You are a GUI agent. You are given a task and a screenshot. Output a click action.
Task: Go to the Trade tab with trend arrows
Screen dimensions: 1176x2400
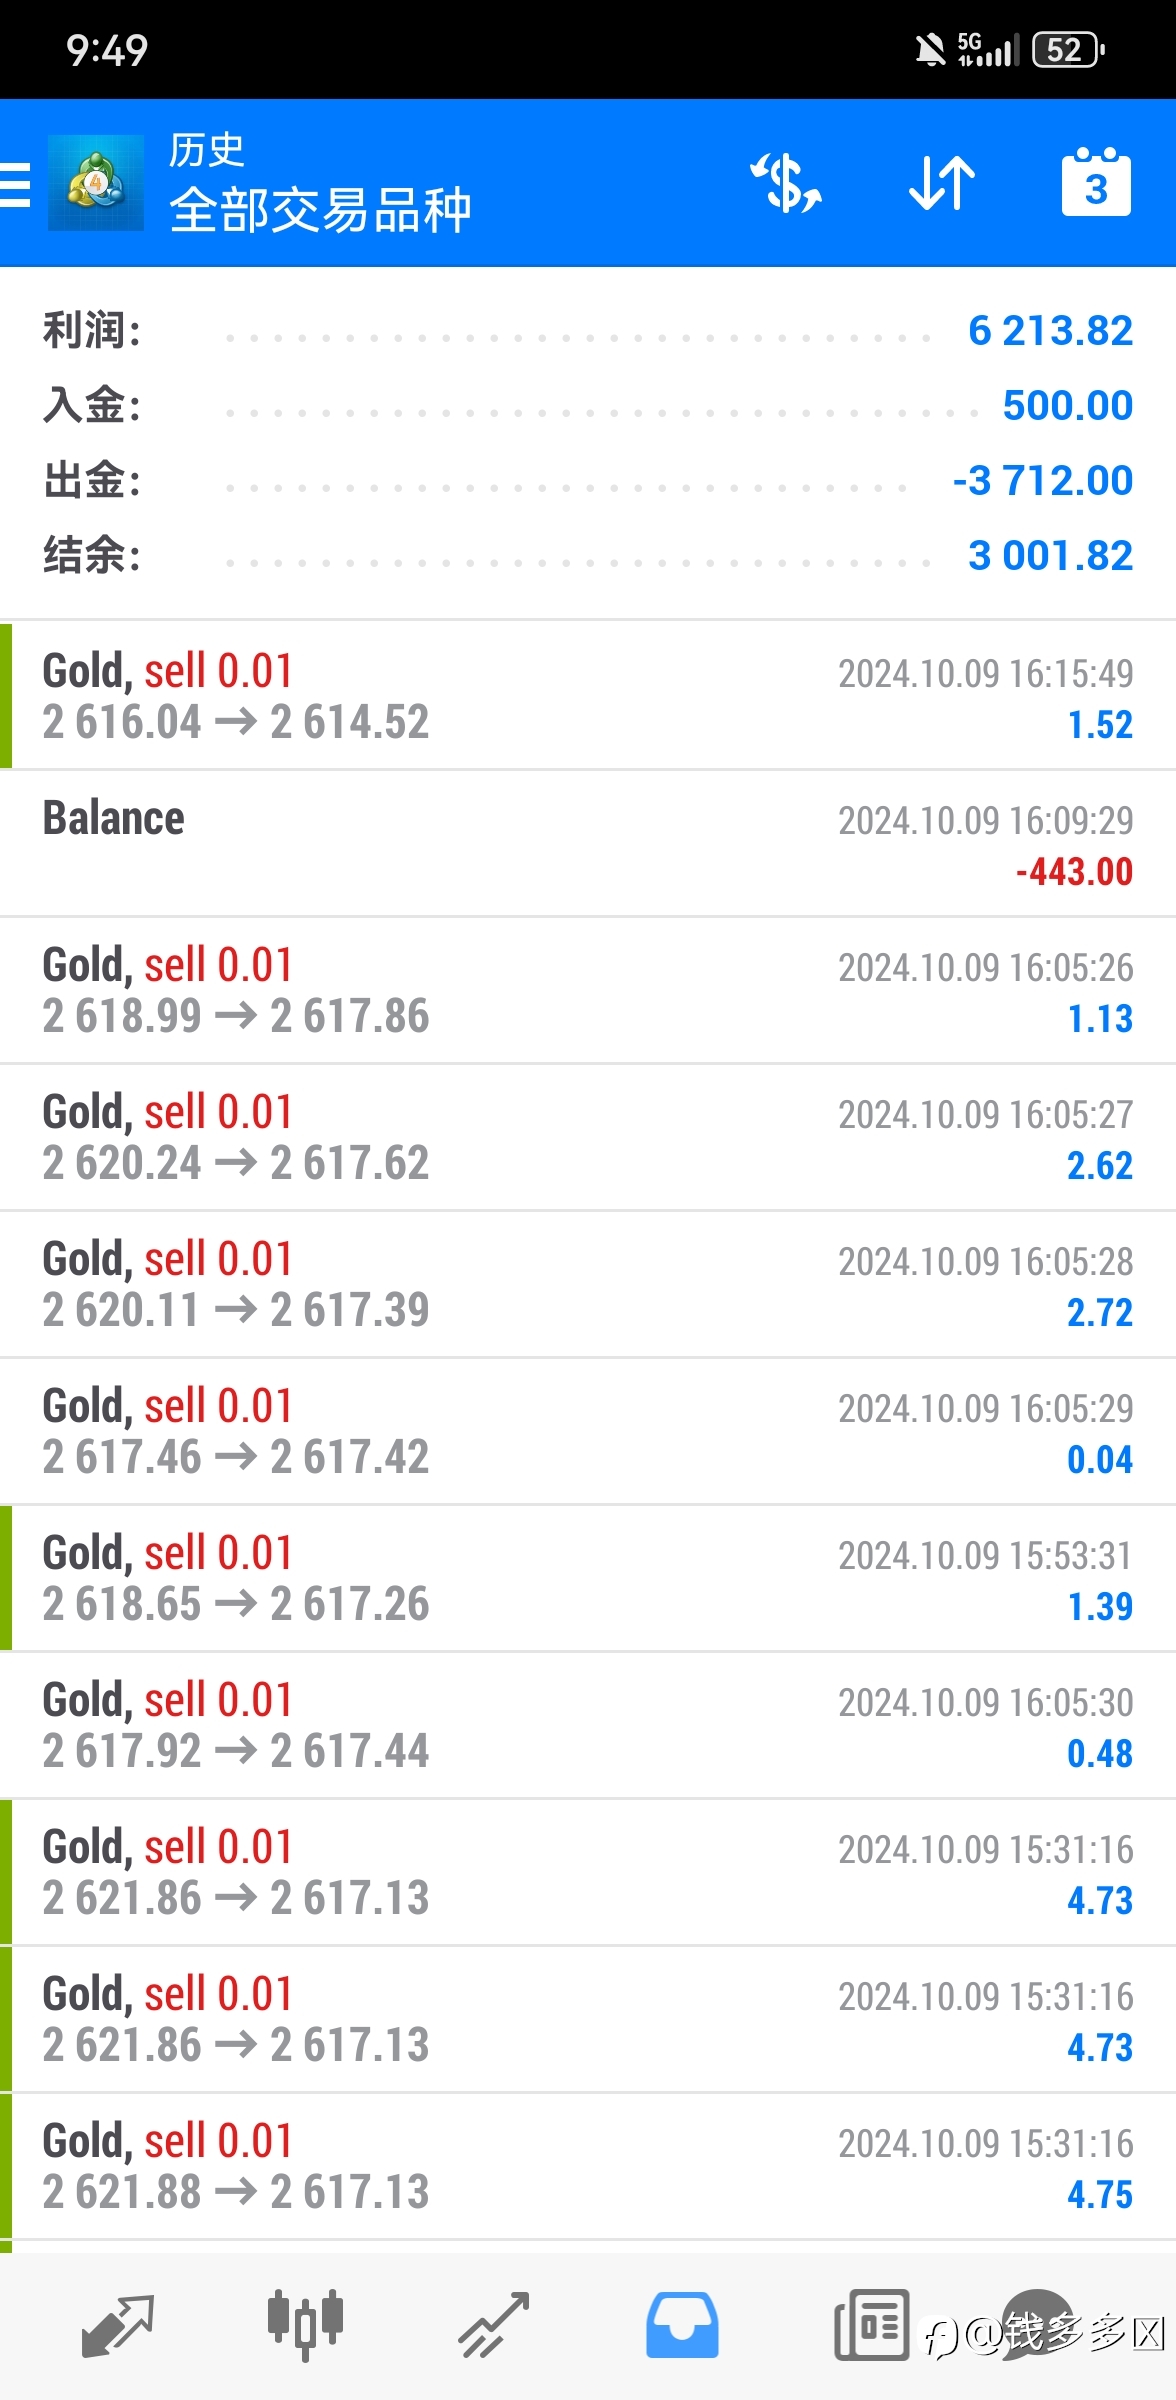[x=494, y=2326]
